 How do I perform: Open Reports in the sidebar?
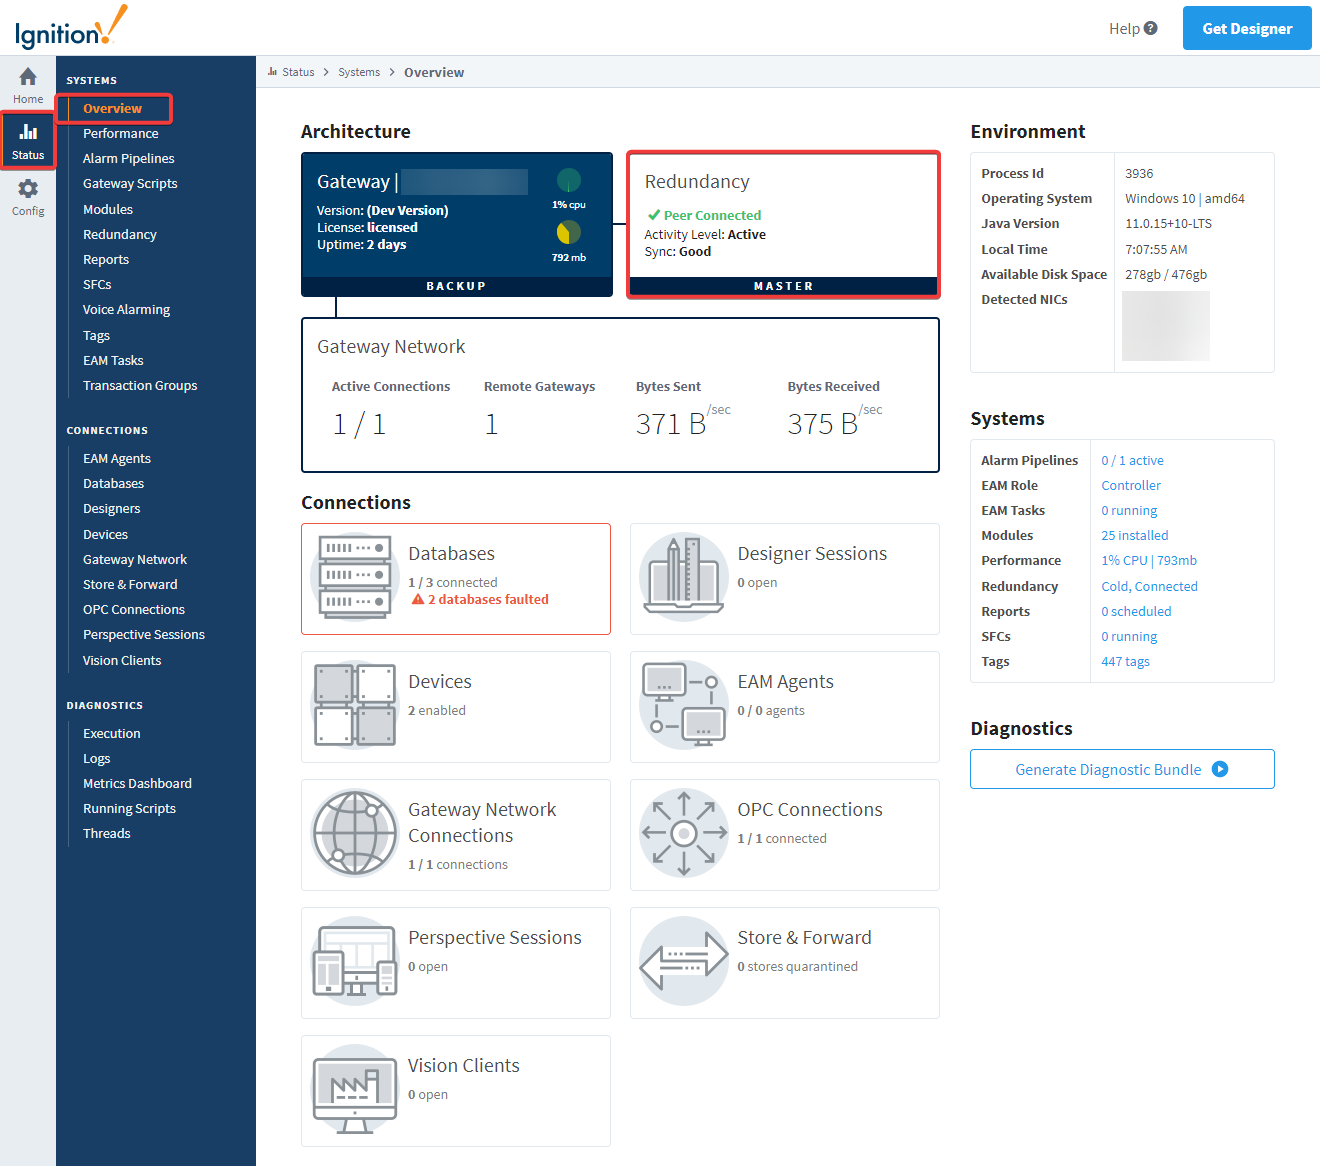point(106,259)
